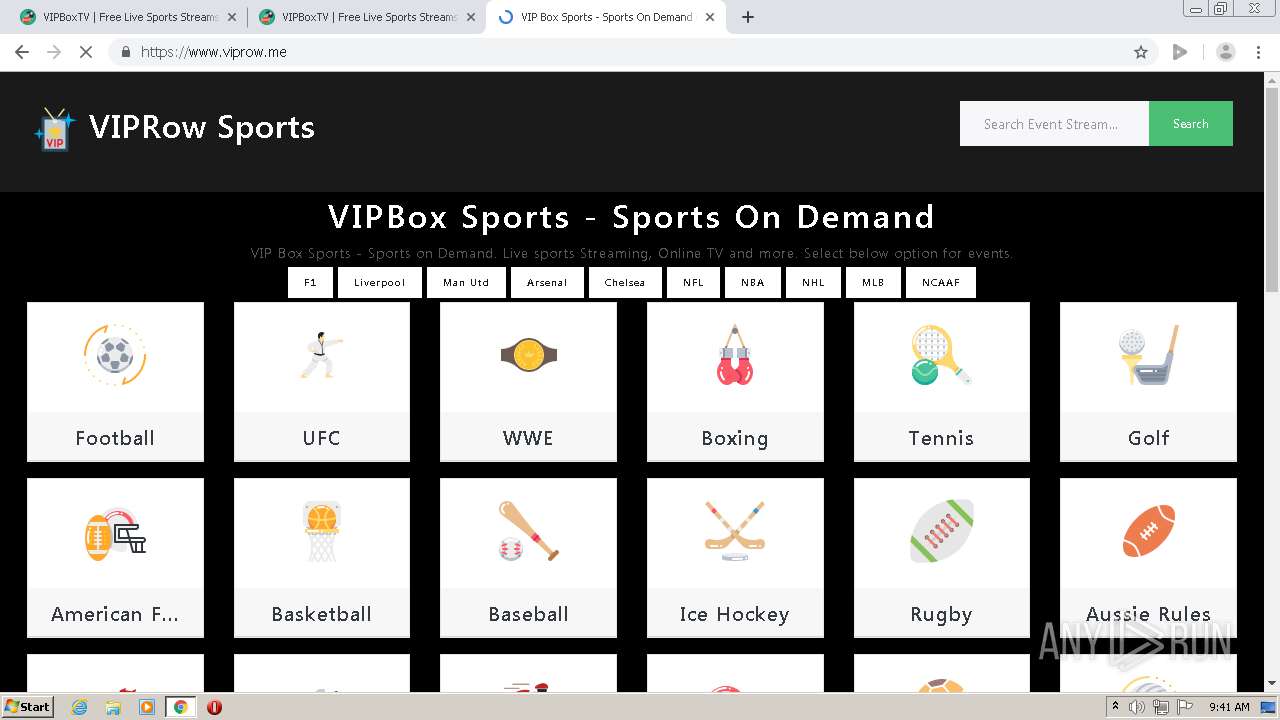Choose the Man Utd quick link

466,282
